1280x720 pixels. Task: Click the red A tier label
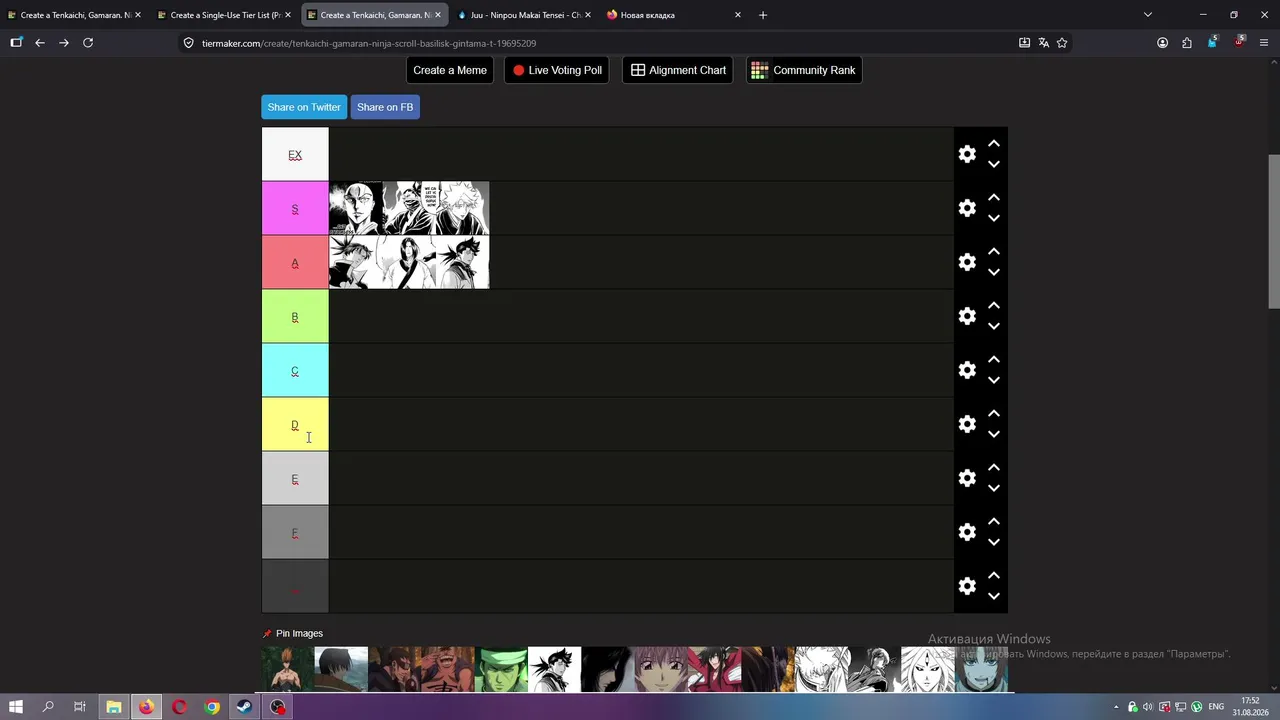[x=295, y=263]
